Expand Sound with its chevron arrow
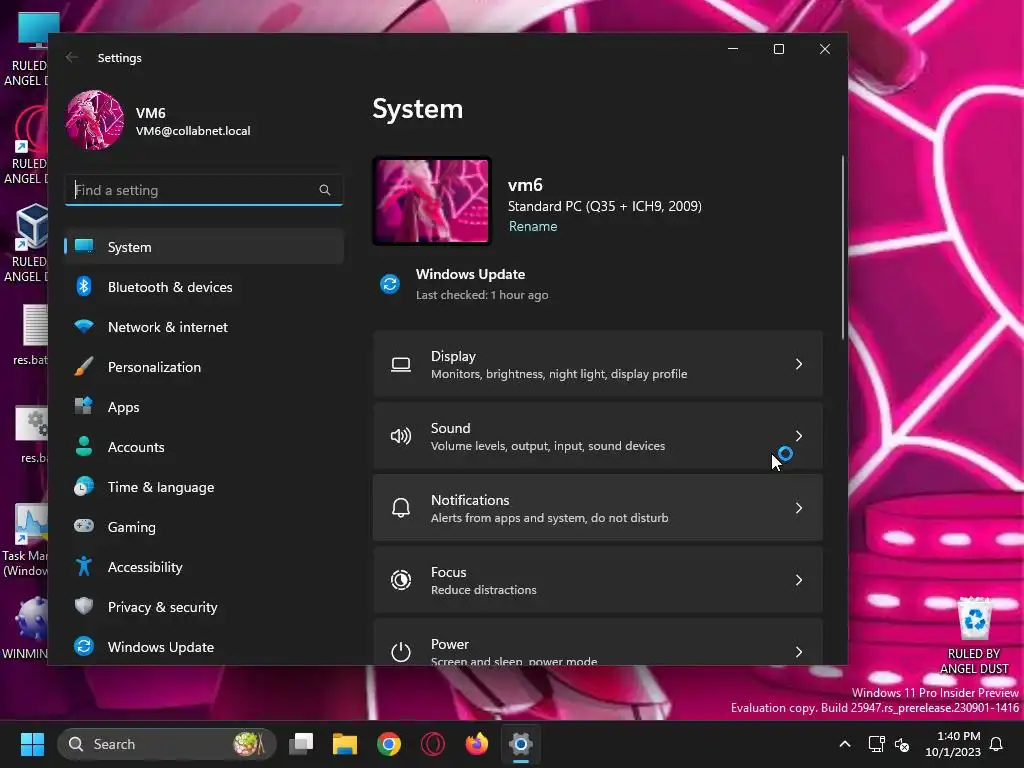This screenshot has height=768, width=1024. [799, 436]
